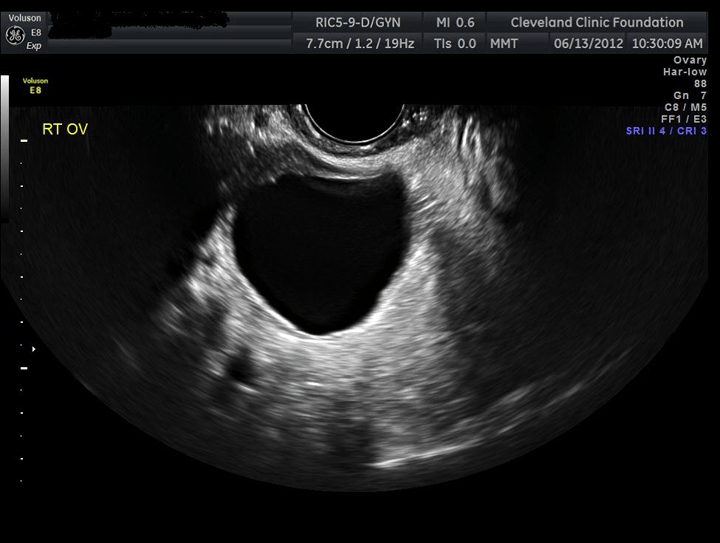The height and width of the screenshot is (543, 720).
Task: Click the MI 0.6 indicator
Action: tap(455, 22)
